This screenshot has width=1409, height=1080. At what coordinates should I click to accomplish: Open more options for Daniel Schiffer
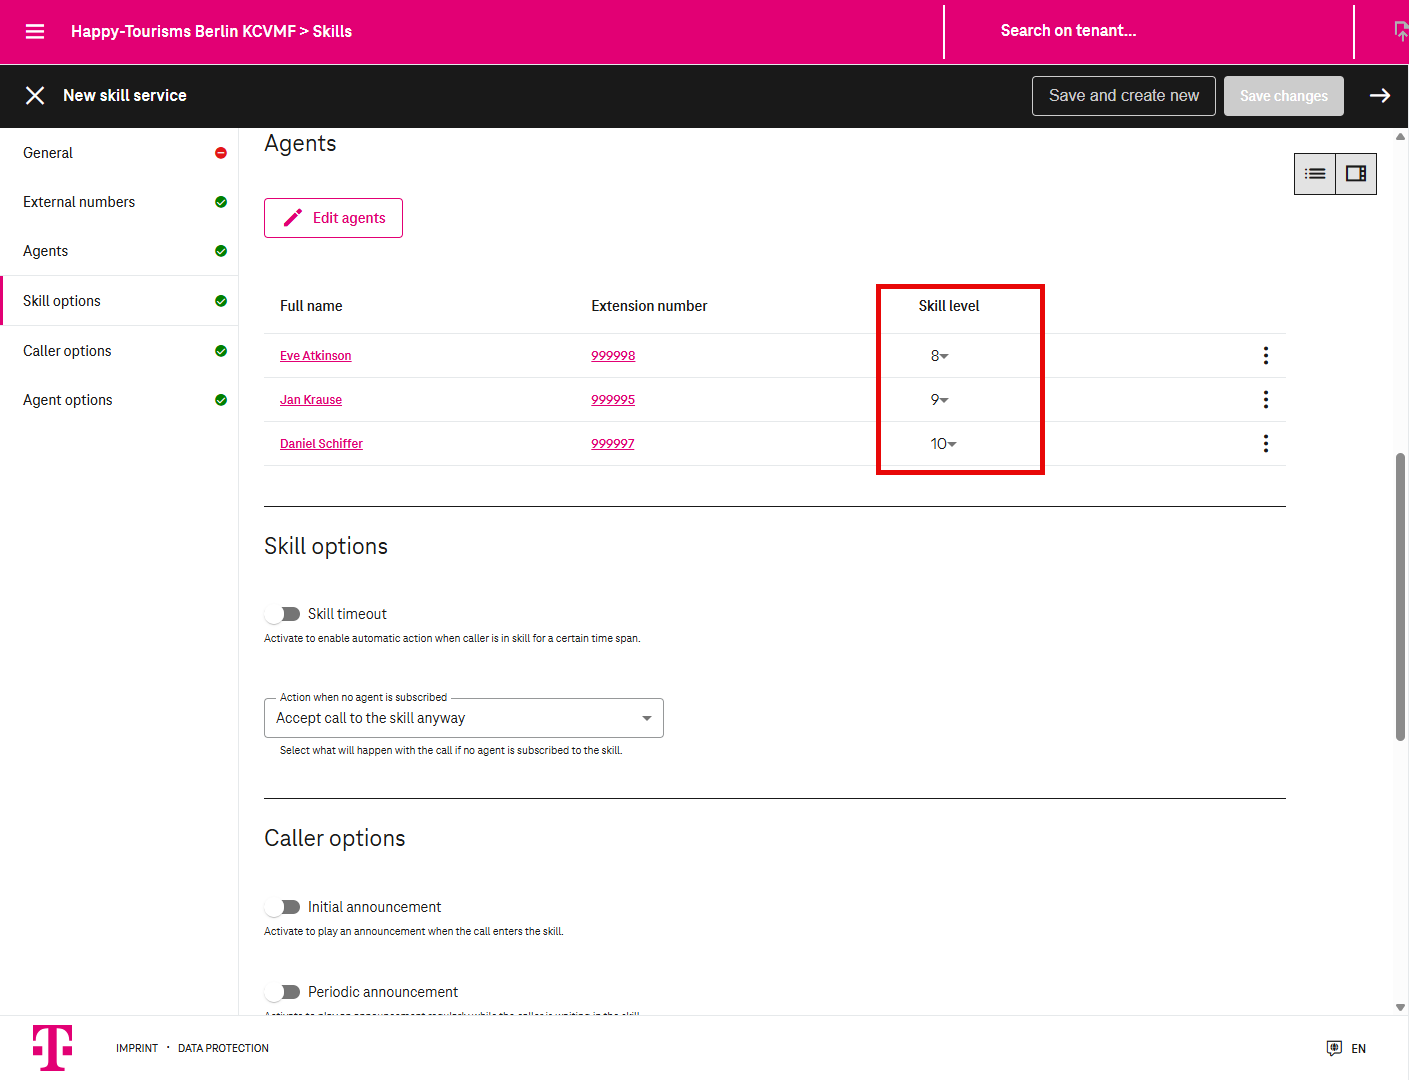(1265, 444)
